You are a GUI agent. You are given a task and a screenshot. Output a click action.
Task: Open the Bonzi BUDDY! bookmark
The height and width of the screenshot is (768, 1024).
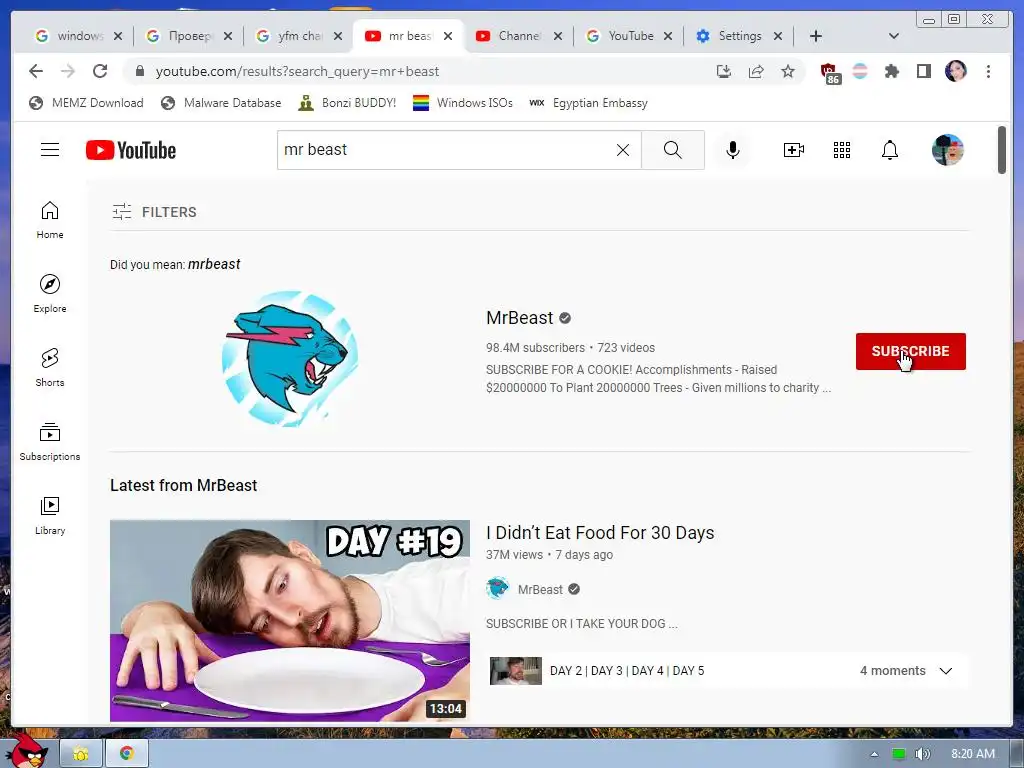coord(347,103)
